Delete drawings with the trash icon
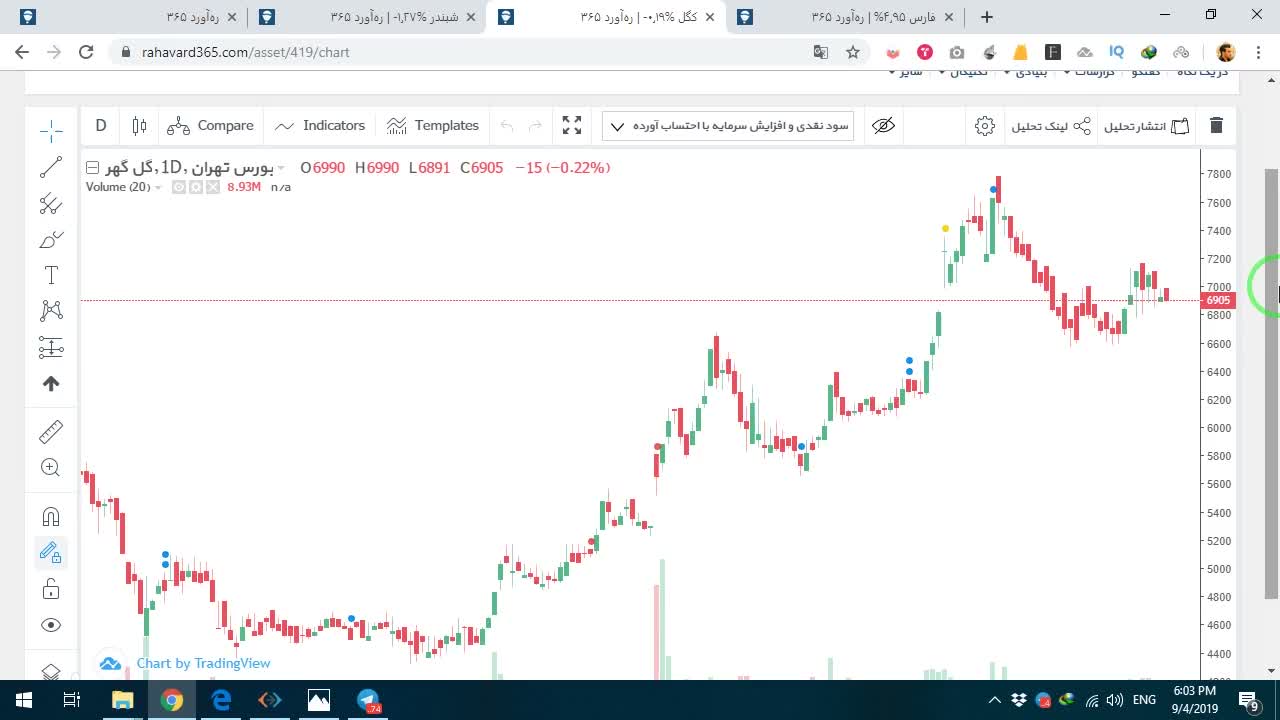1280x720 pixels. [1216, 126]
